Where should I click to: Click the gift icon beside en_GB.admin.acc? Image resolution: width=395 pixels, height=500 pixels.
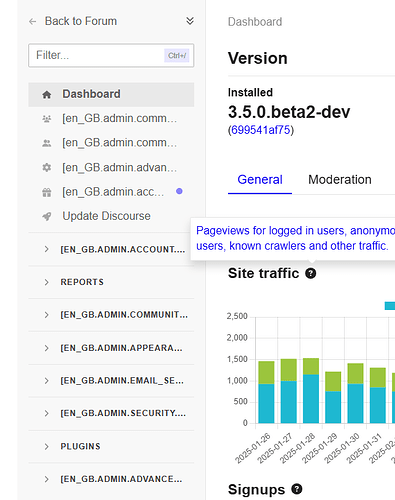coord(47,192)
